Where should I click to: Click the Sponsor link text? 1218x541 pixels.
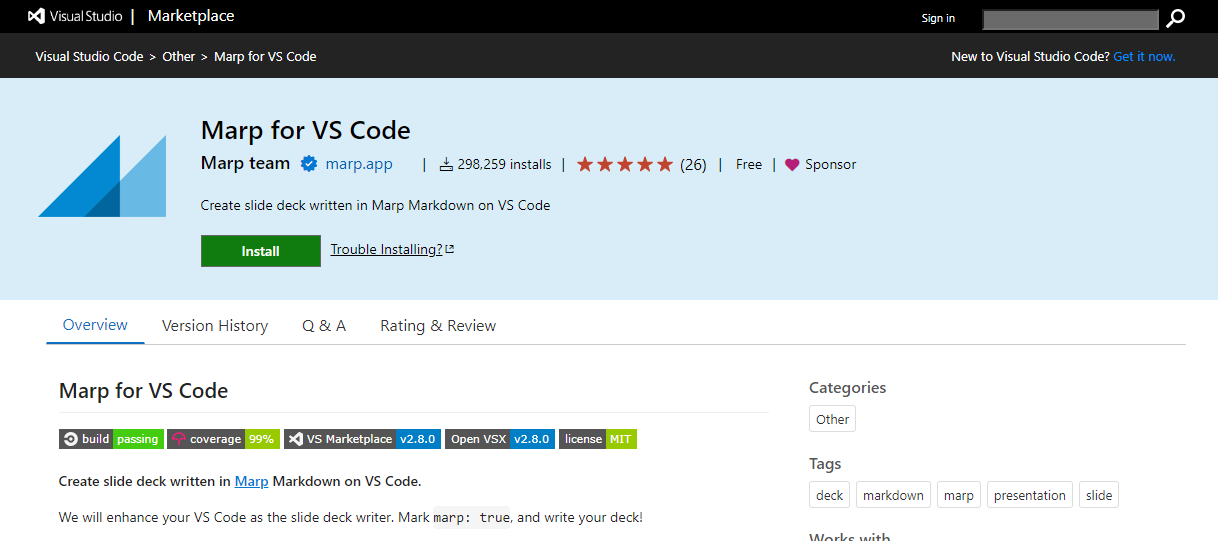point(831,164)
